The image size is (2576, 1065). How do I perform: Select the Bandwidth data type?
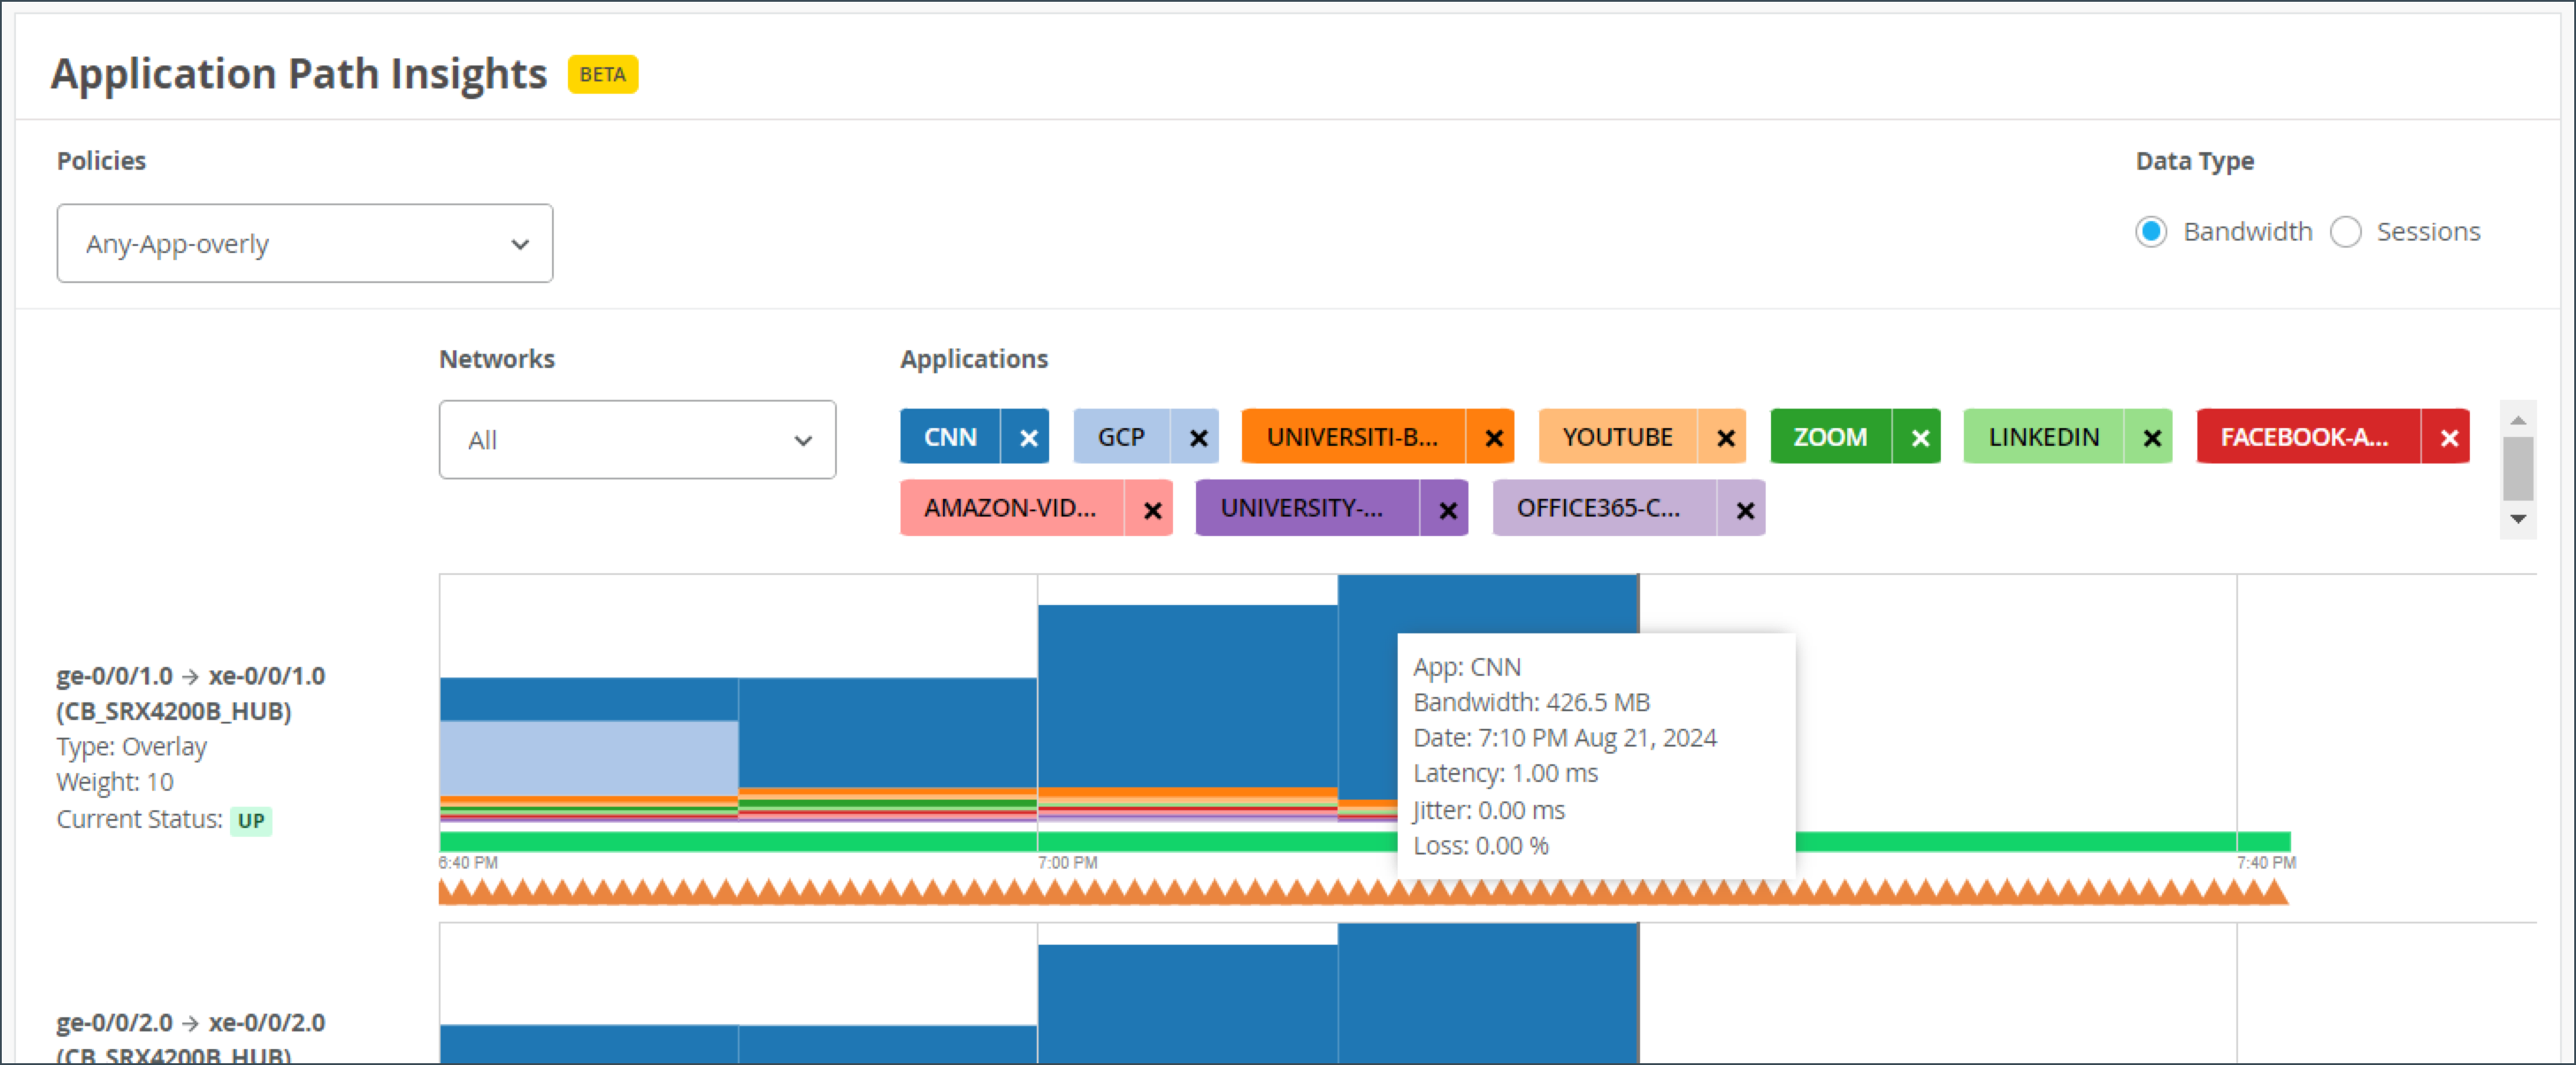coord(2151,231)
